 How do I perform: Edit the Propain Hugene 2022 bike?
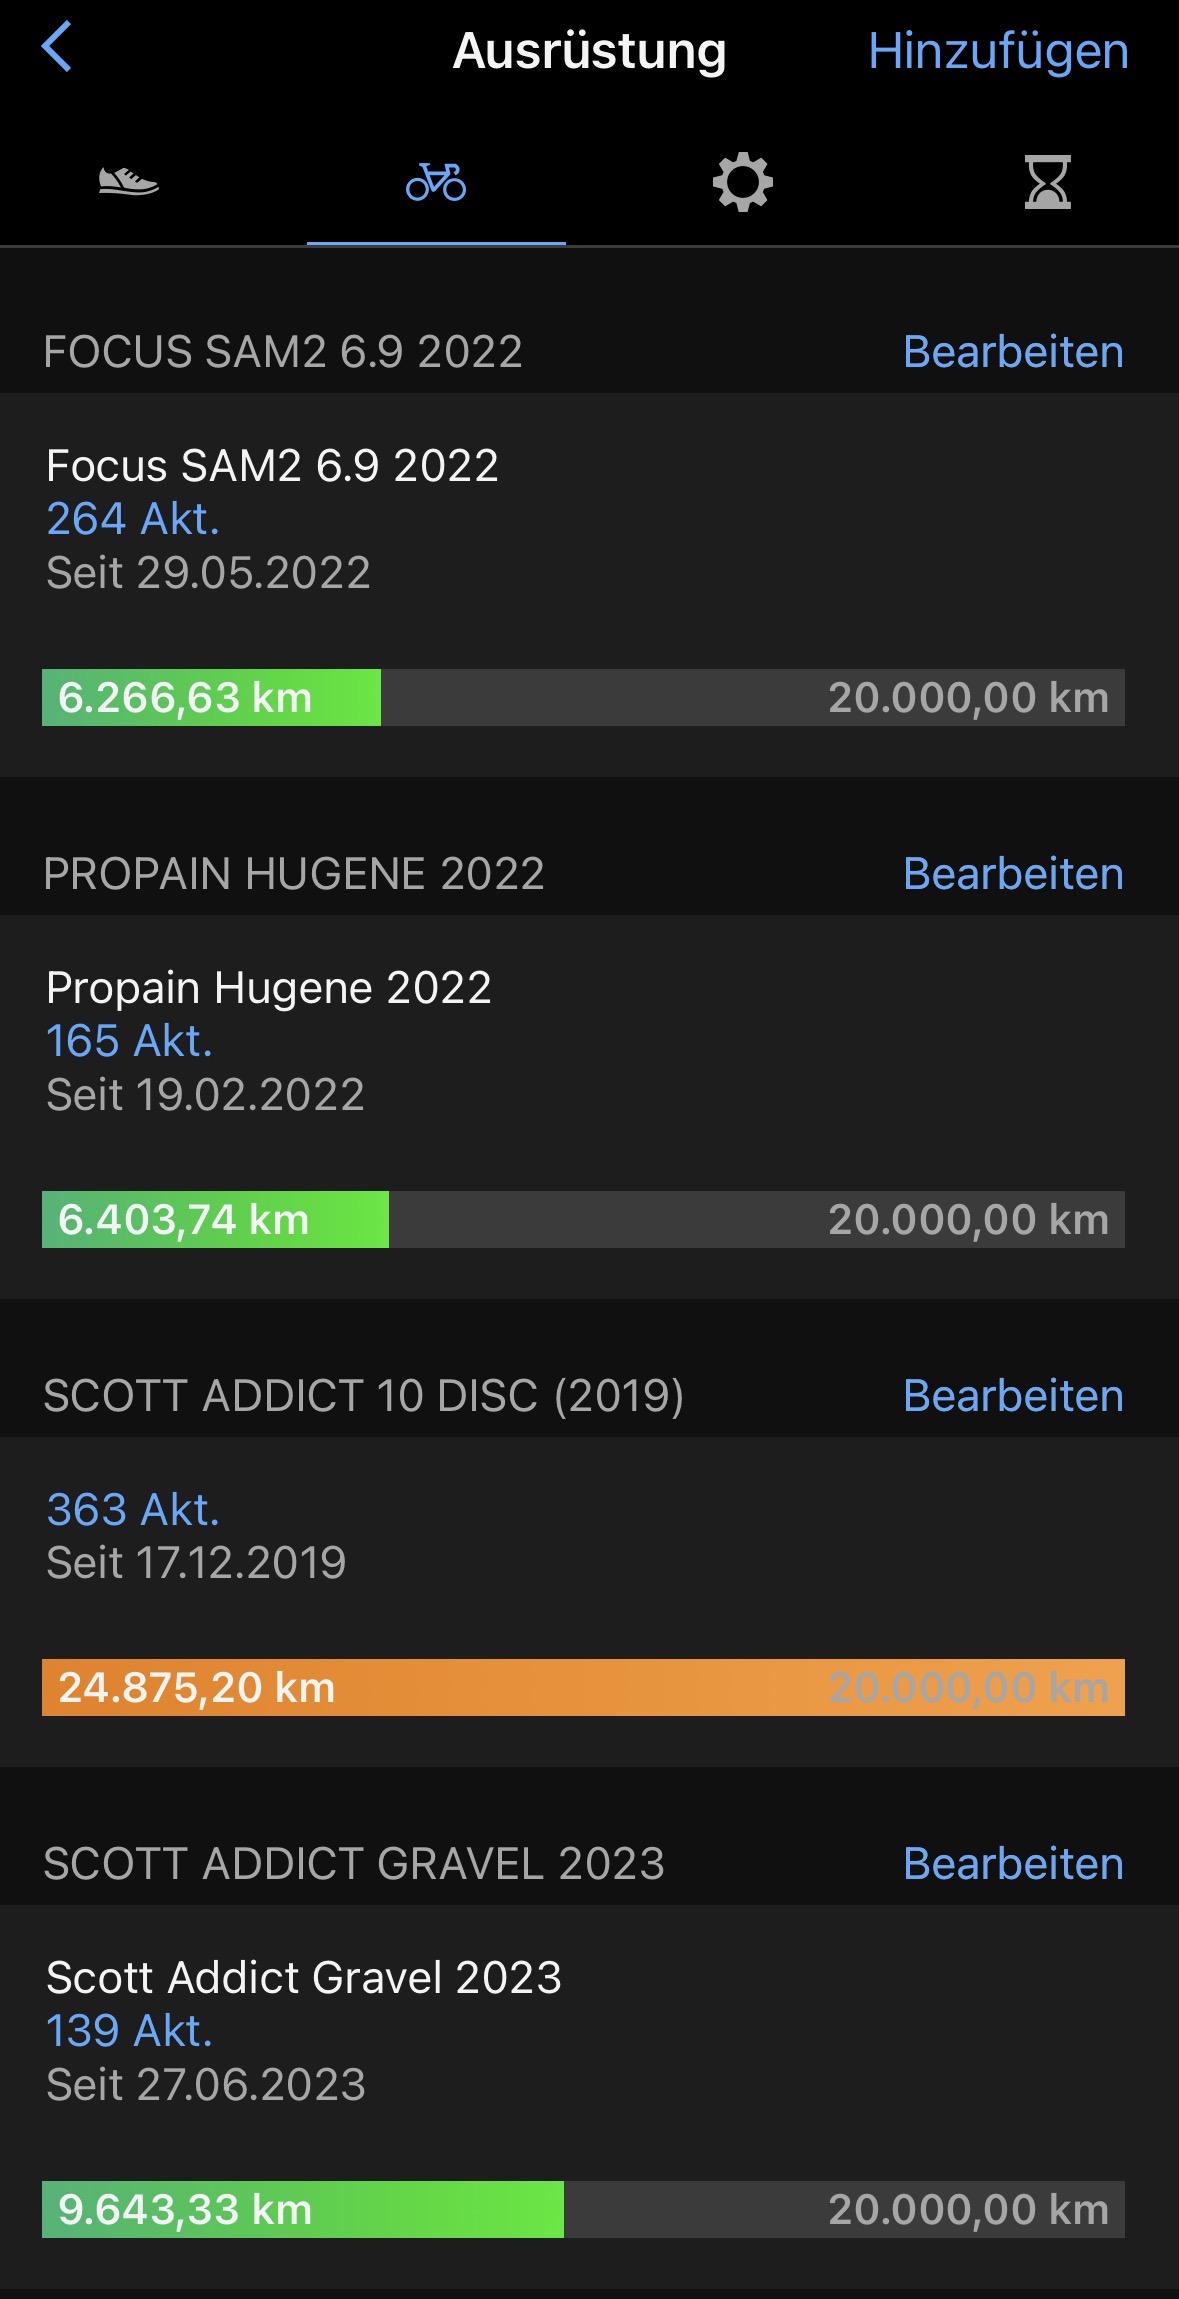(1012, 874)
